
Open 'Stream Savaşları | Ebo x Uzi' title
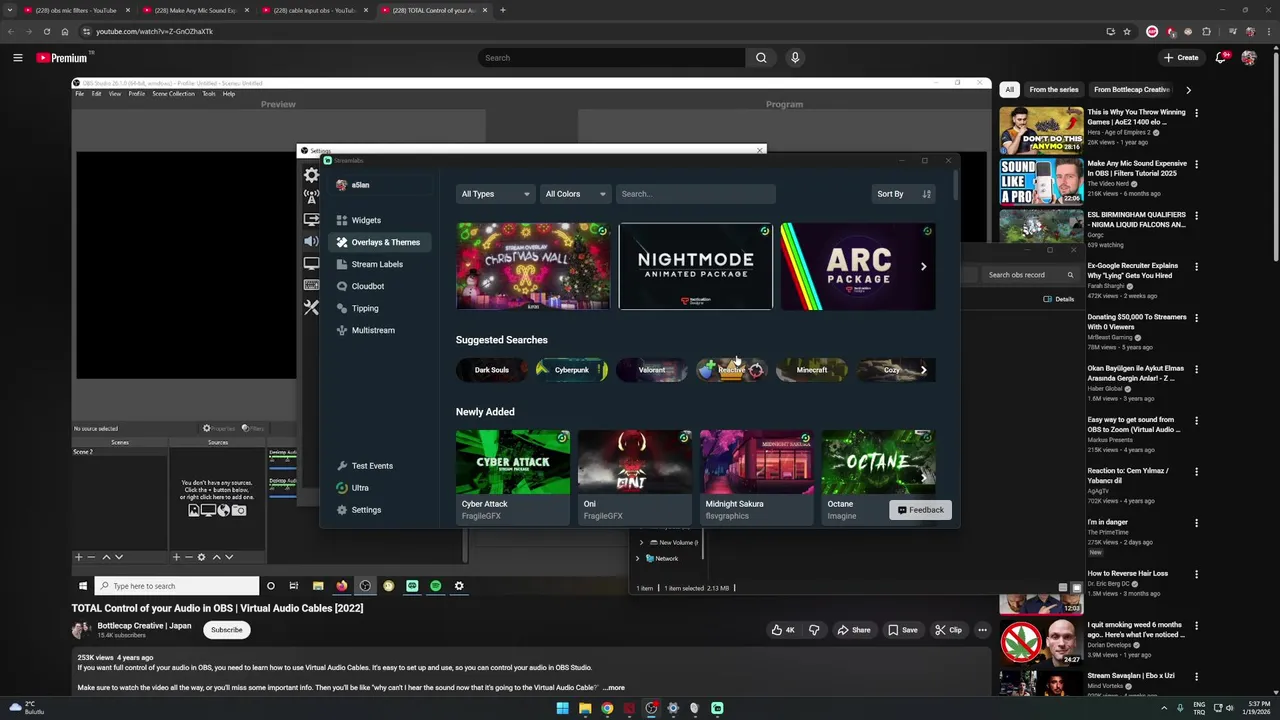click(x=1131, y=676)
